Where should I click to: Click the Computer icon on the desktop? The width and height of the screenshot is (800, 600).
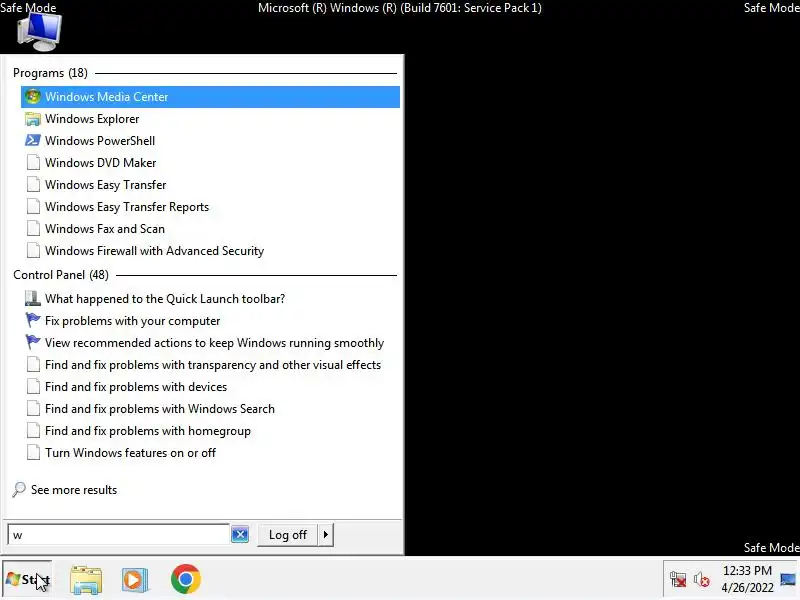coord(39,32)
